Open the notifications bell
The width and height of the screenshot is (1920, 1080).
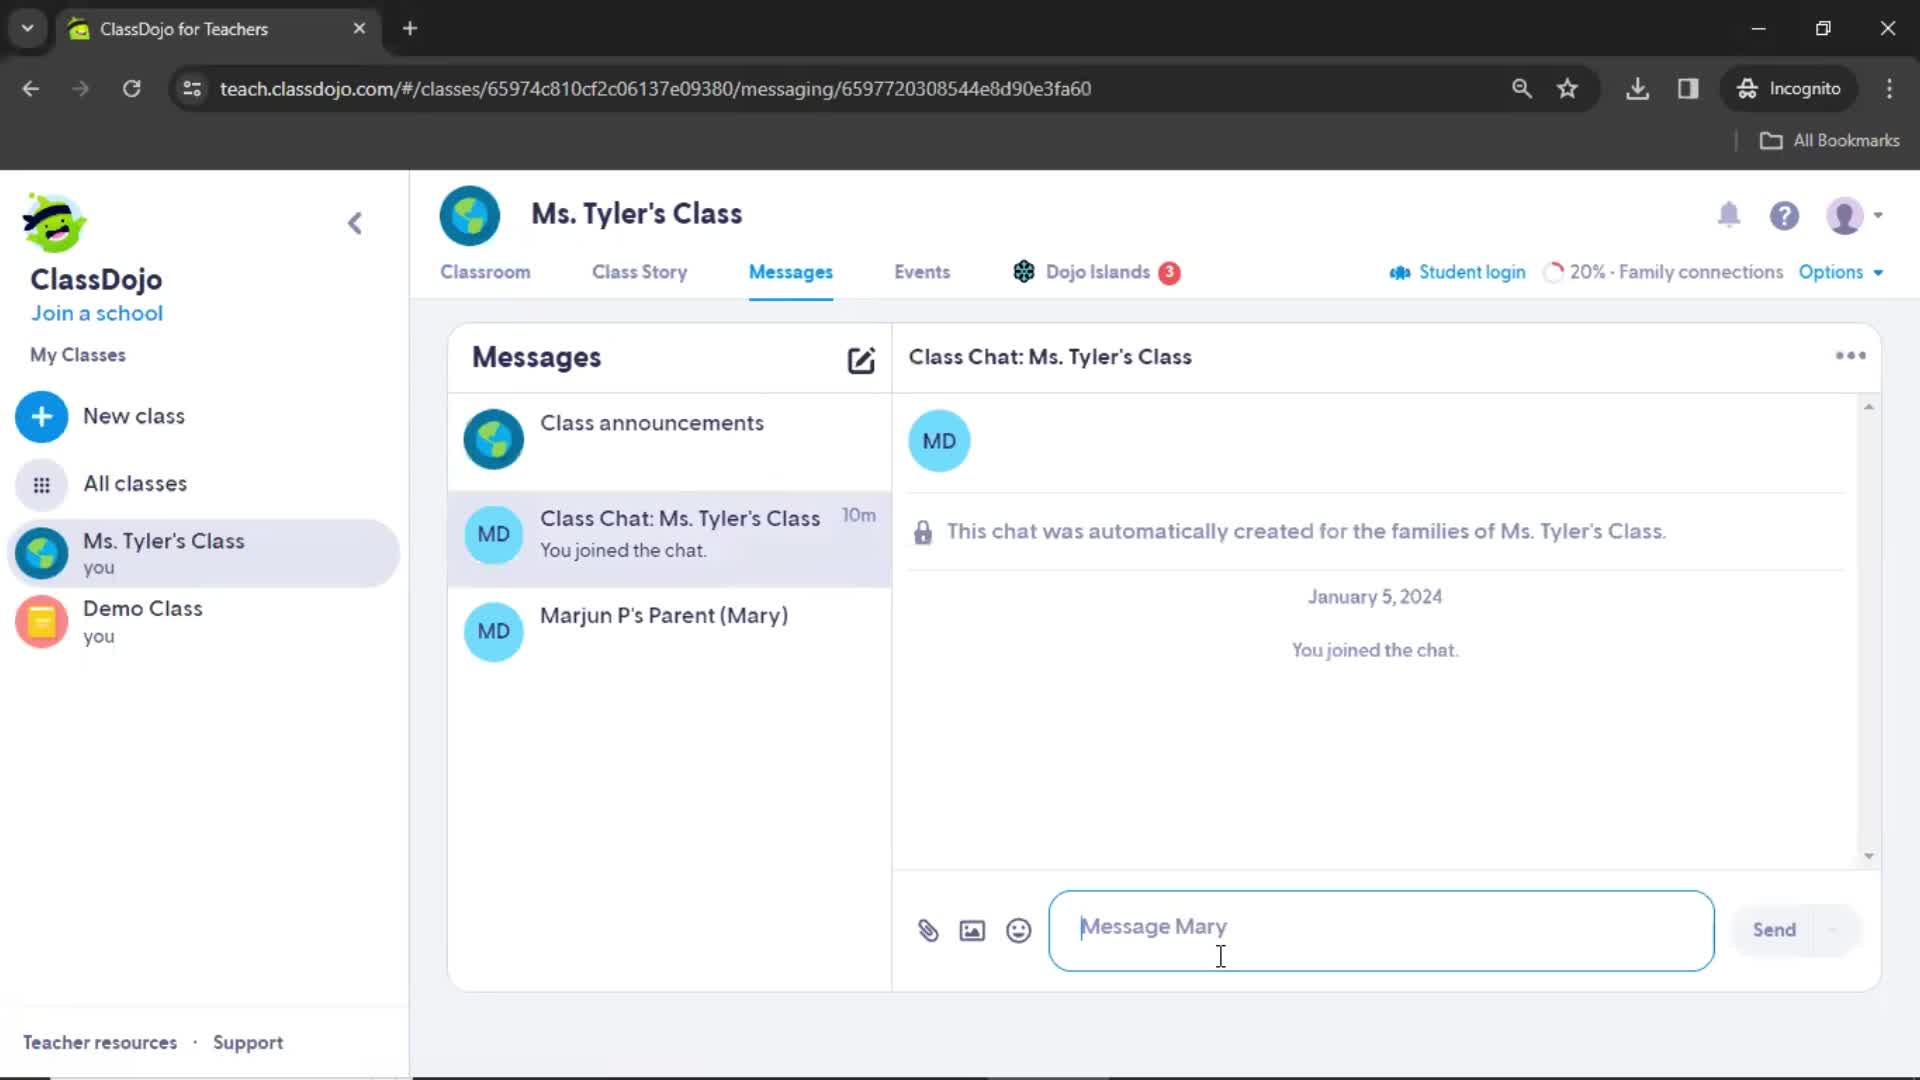pyautogui.click(x=1729, y=214)
